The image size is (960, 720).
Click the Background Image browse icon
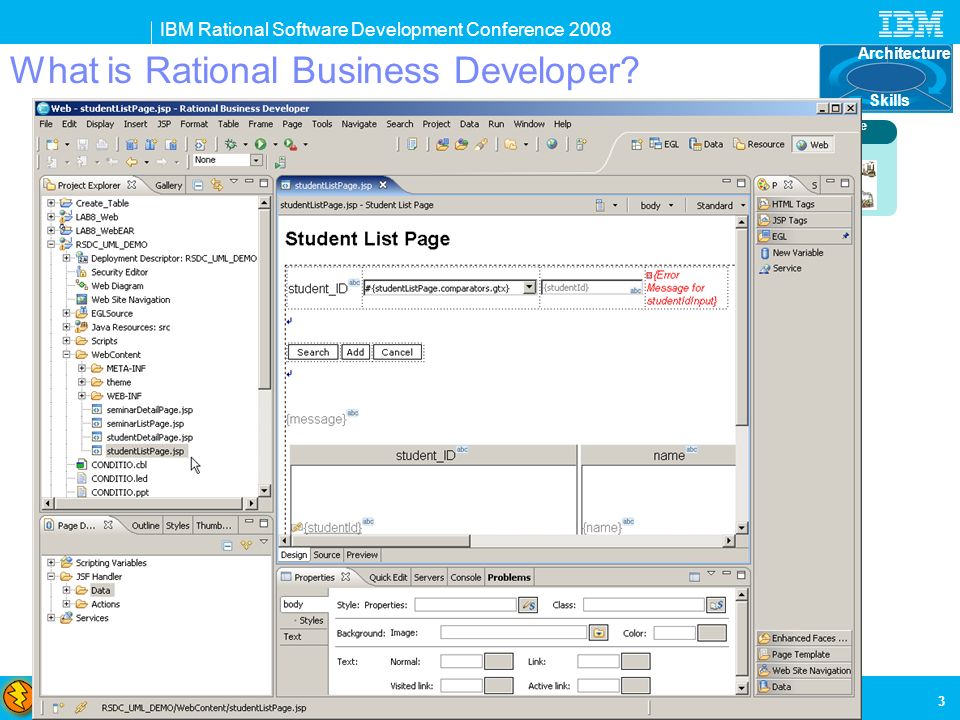pyautogui.click(x=598, y=633)
